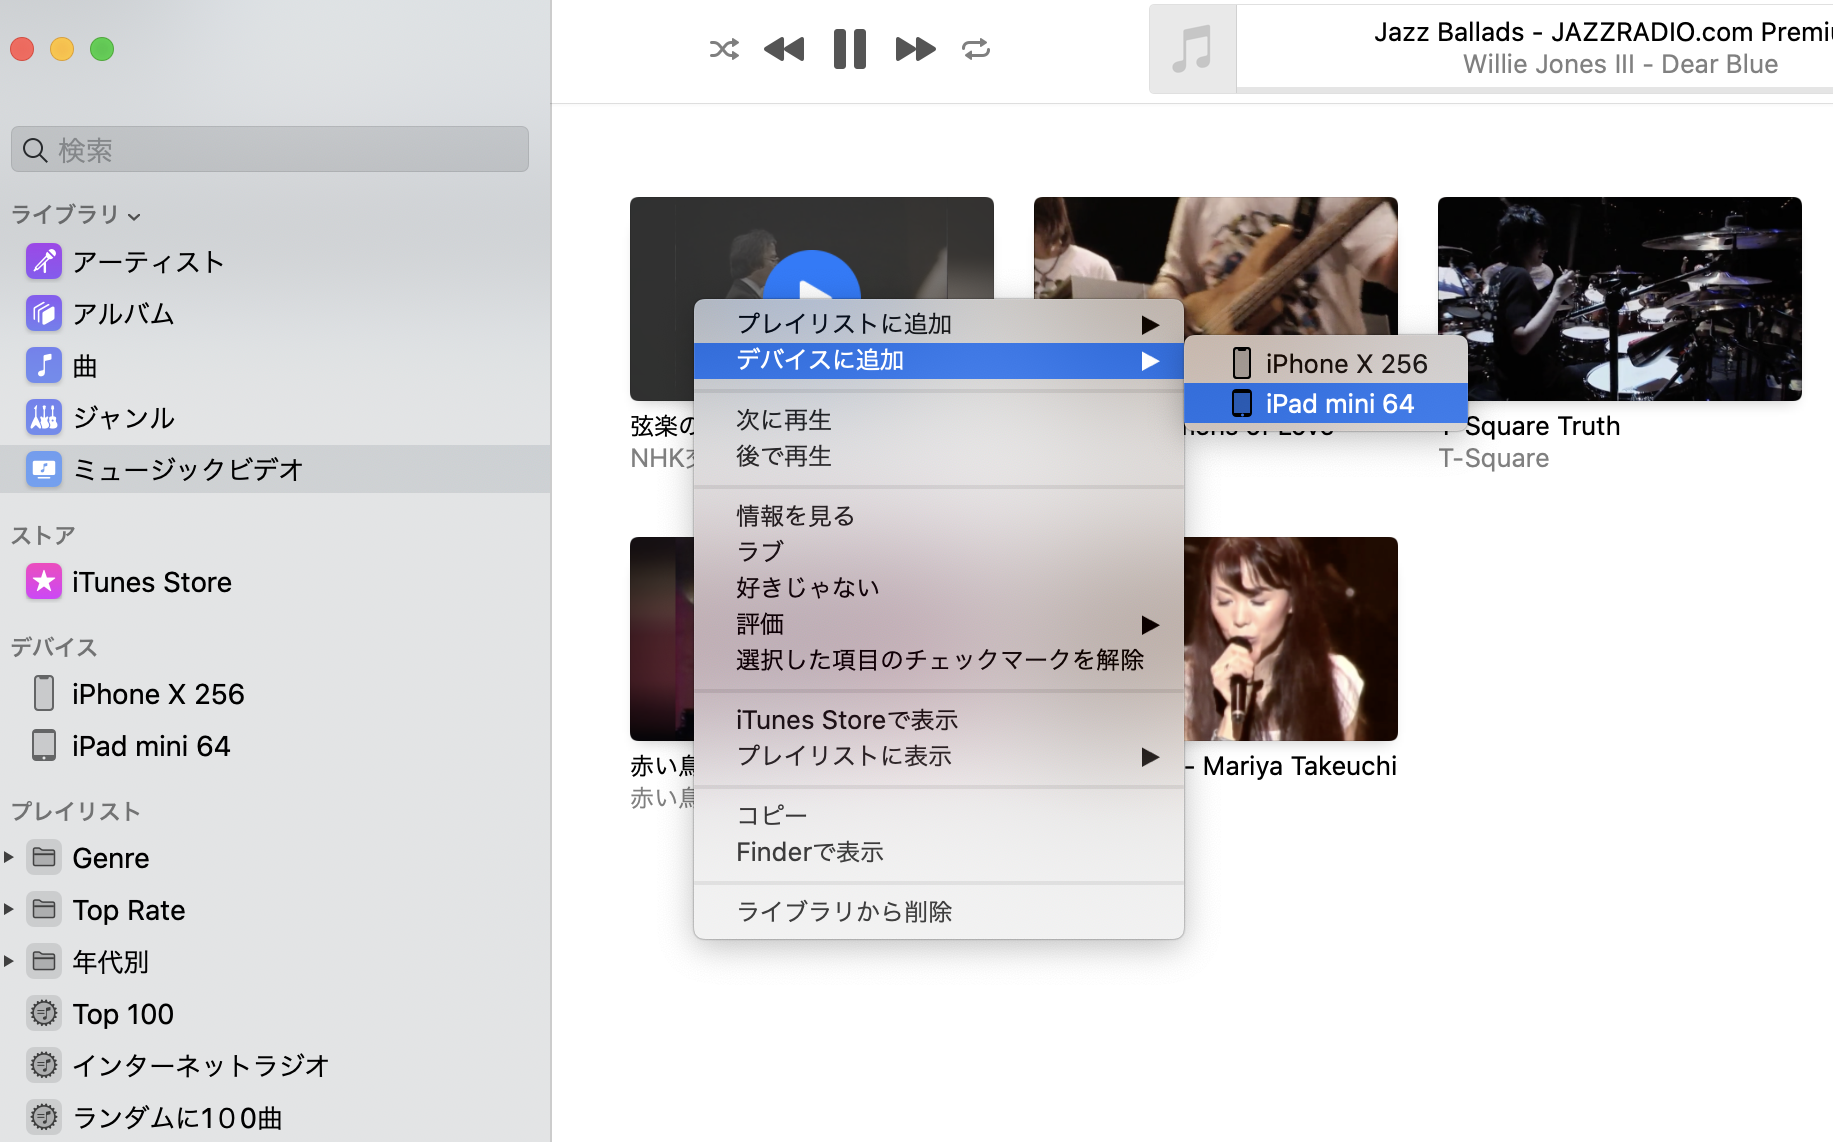Viewport: 1833px width, 1142px height.
Task: Focus the 検索 search field
Action: coord(270,149)
